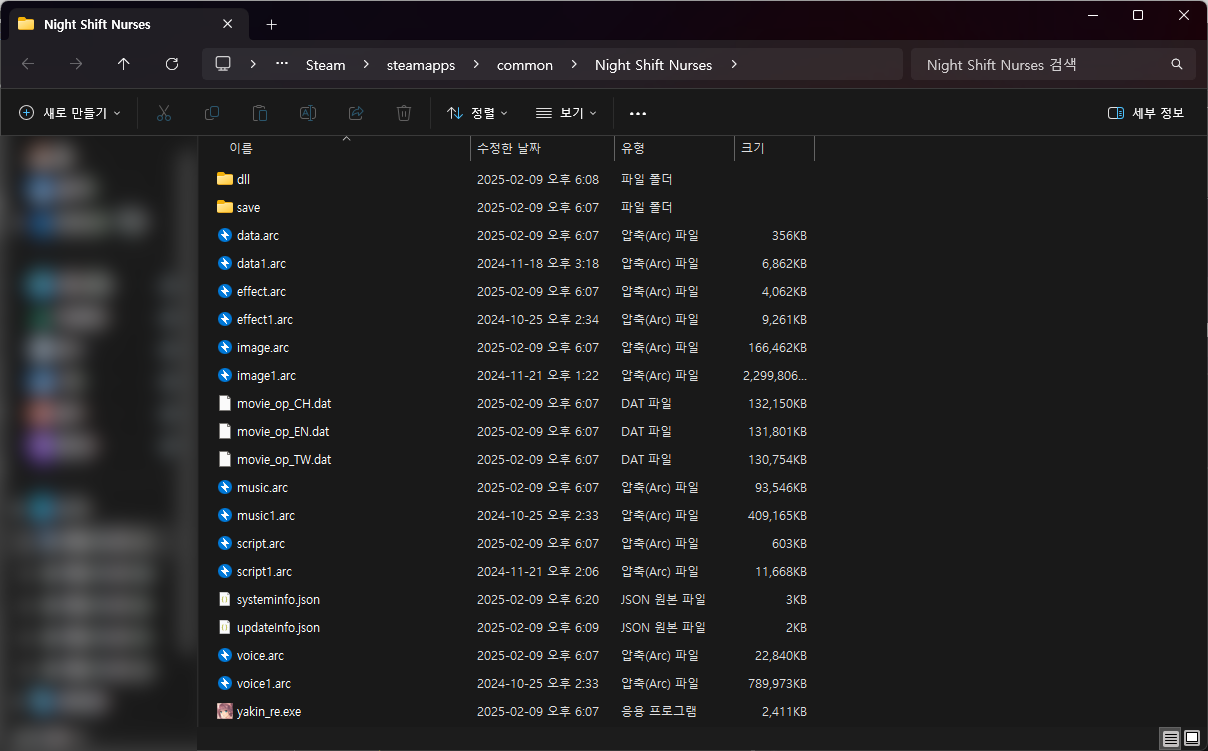Switch to details view icon
The height and width of the screenshot is (751, 1208).
point(1170,739)
